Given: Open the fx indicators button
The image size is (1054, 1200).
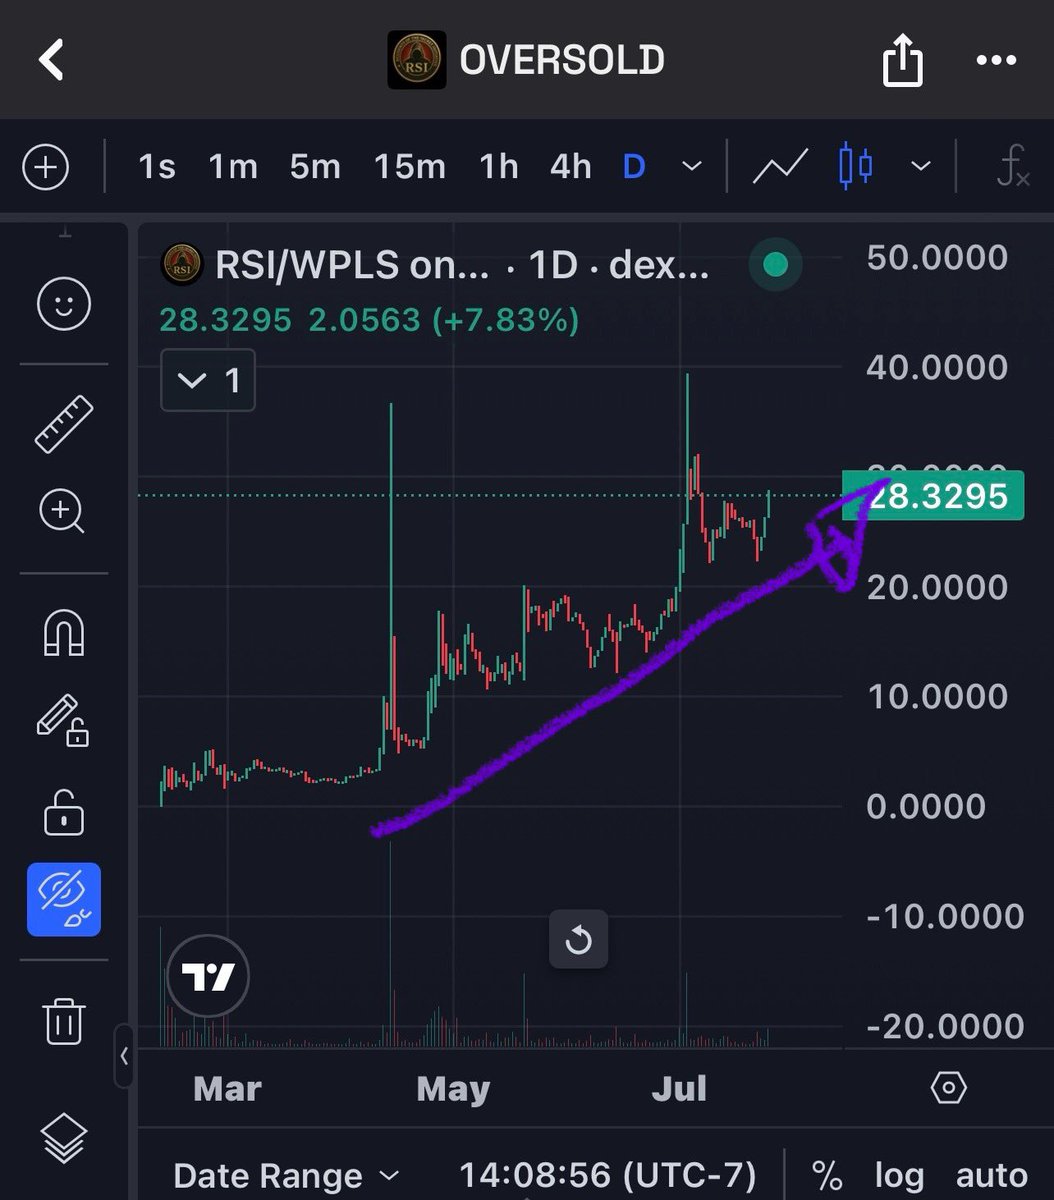Looking at the screenshot, I should (x=1012, y=167).
